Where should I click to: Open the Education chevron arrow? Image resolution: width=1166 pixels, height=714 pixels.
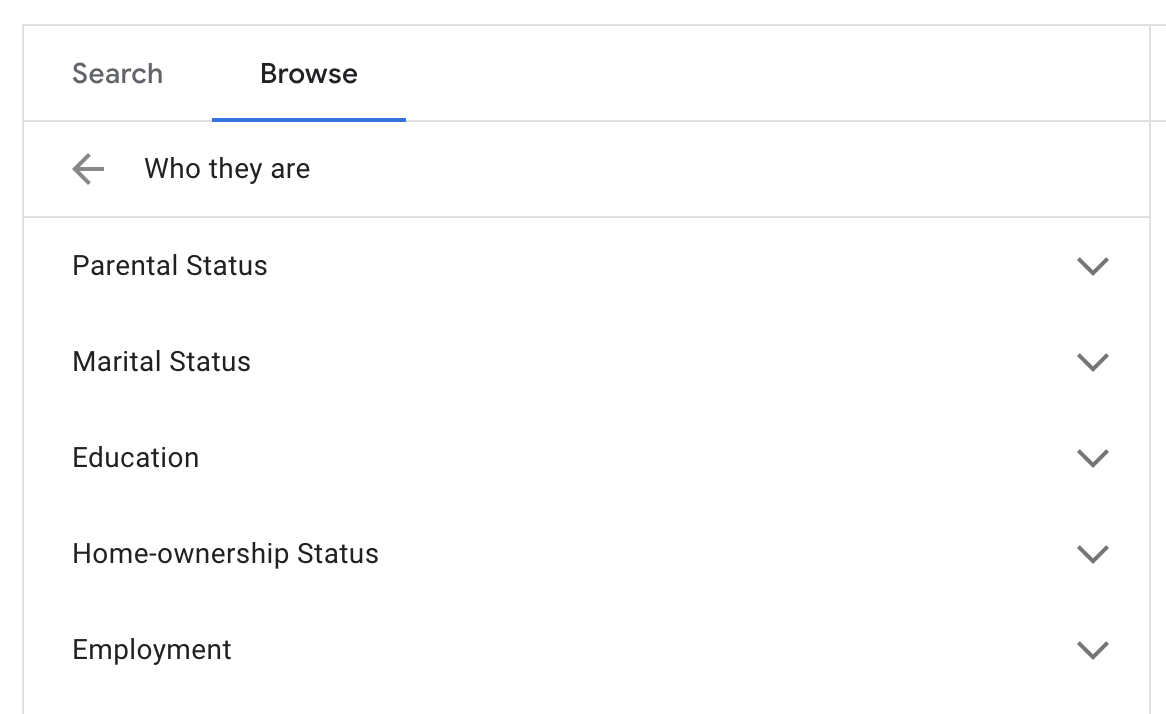[x=1092, y=458]
